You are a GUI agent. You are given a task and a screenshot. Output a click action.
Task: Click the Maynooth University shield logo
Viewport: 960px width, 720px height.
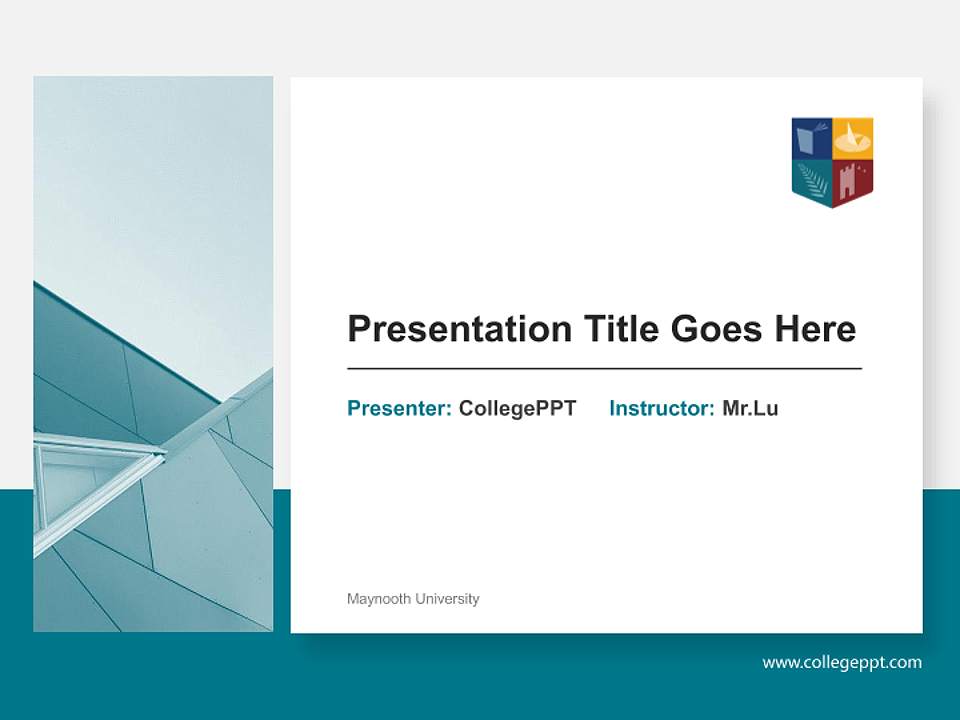(830, 160)
